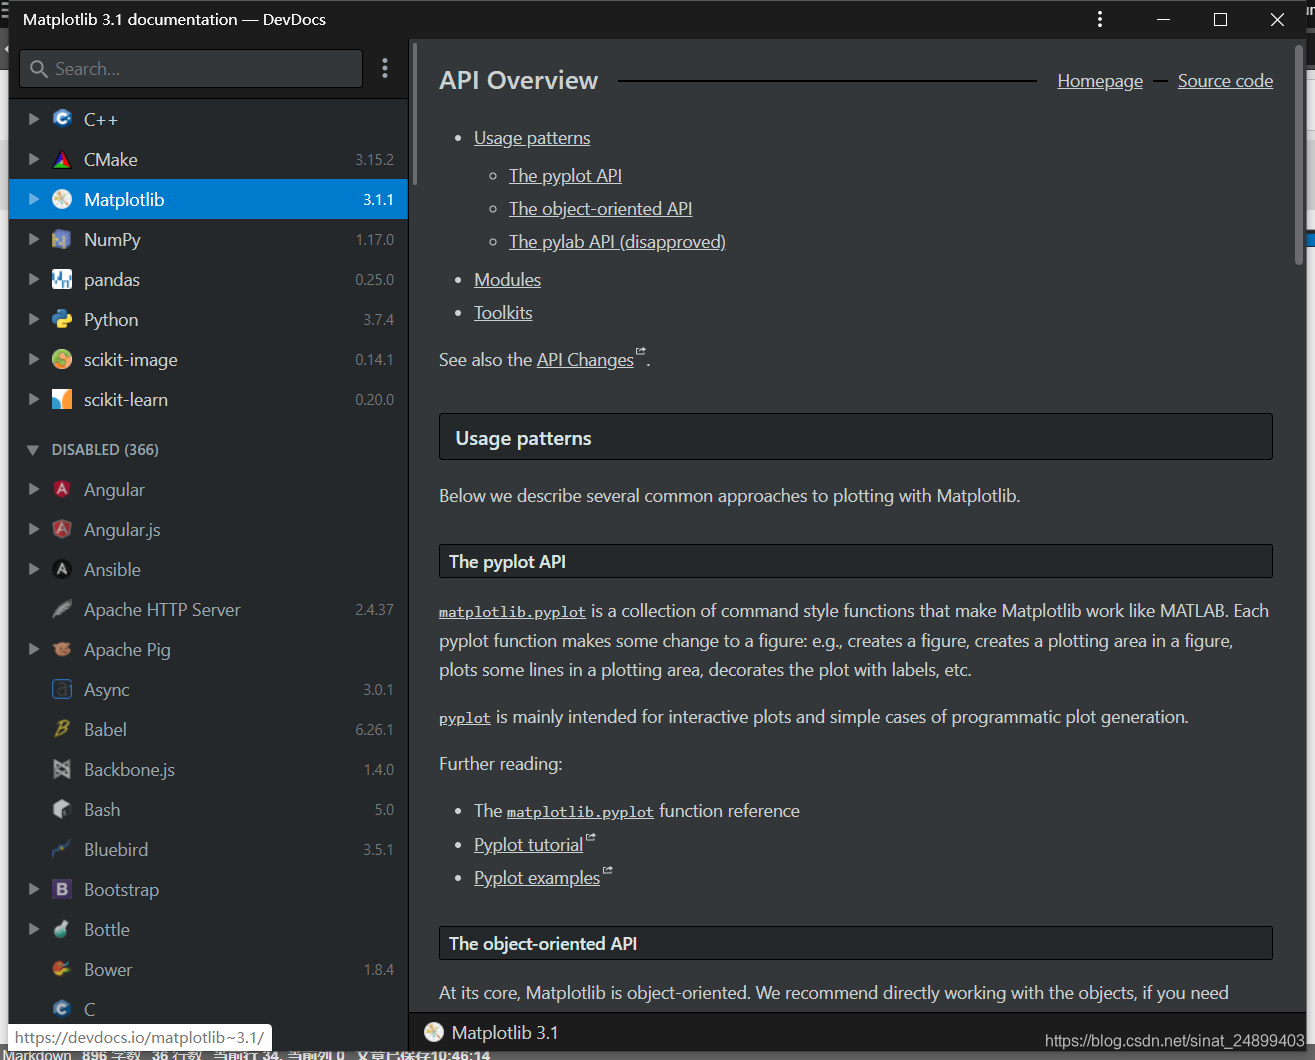
Task: Expand the C++ docs tree
Action: [x=34, y=119]
